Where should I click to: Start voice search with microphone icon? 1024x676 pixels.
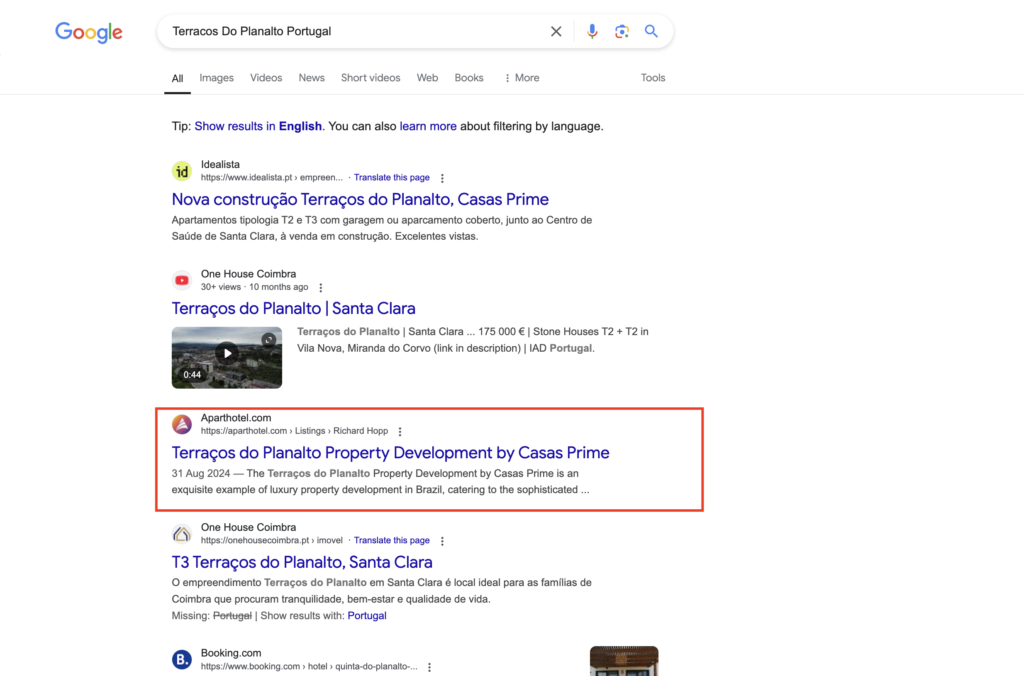point(592,31)
